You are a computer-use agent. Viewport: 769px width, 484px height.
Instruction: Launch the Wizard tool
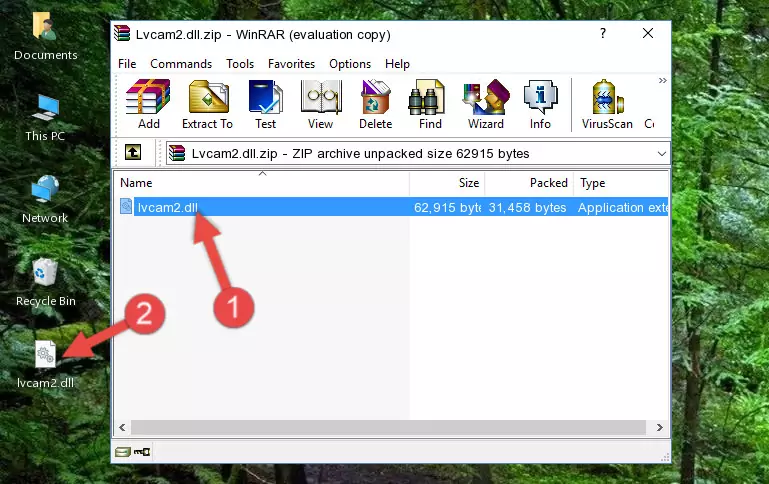tap(486, 104)
